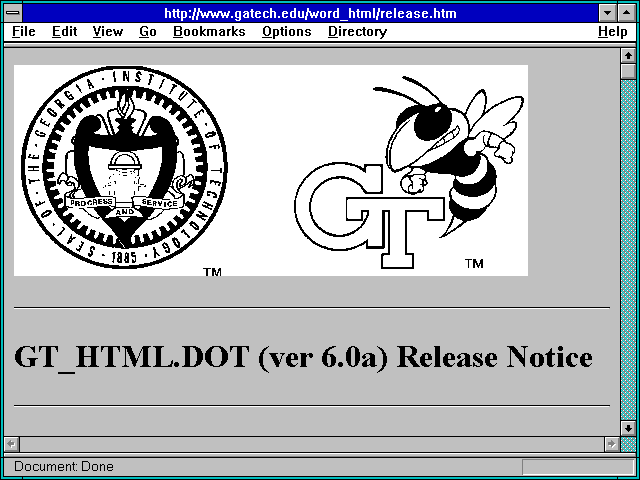Maximize the browser window
This screenshot has width=640, height=480.
click(627, 13)
